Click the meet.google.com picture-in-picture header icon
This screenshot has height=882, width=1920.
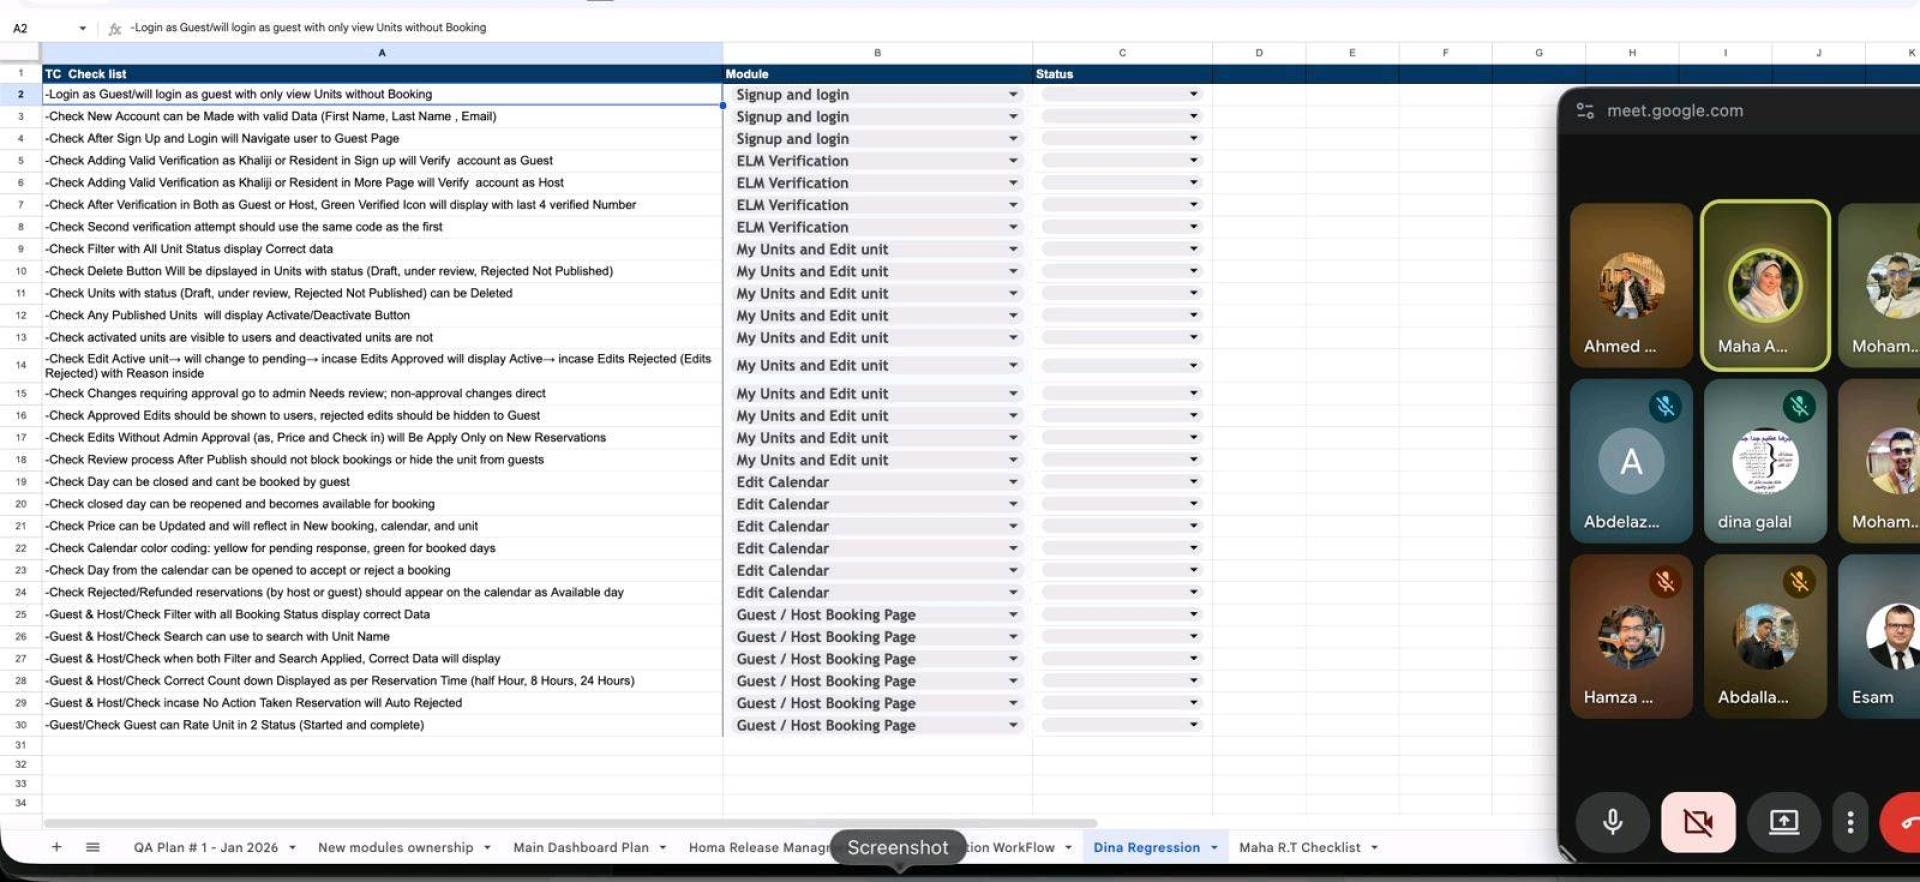point(1585,111)
